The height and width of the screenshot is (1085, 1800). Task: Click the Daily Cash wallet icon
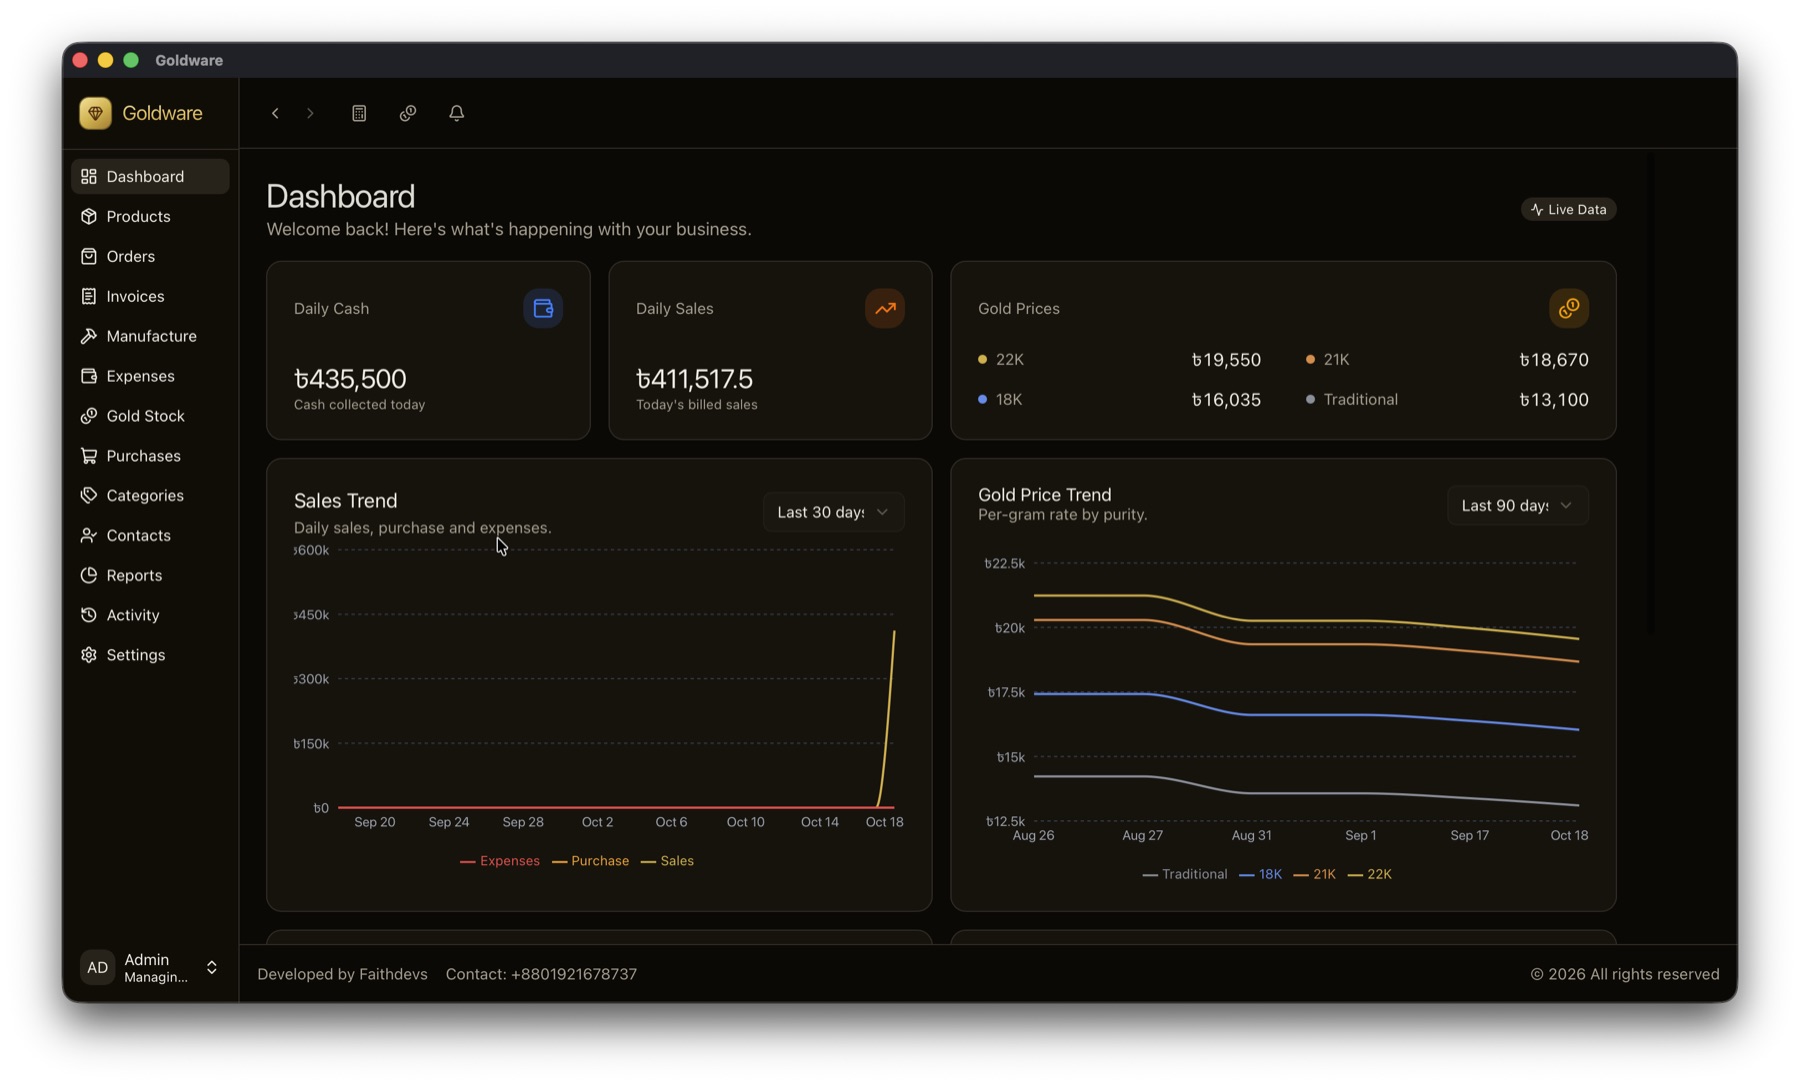(x=543, y=308)
